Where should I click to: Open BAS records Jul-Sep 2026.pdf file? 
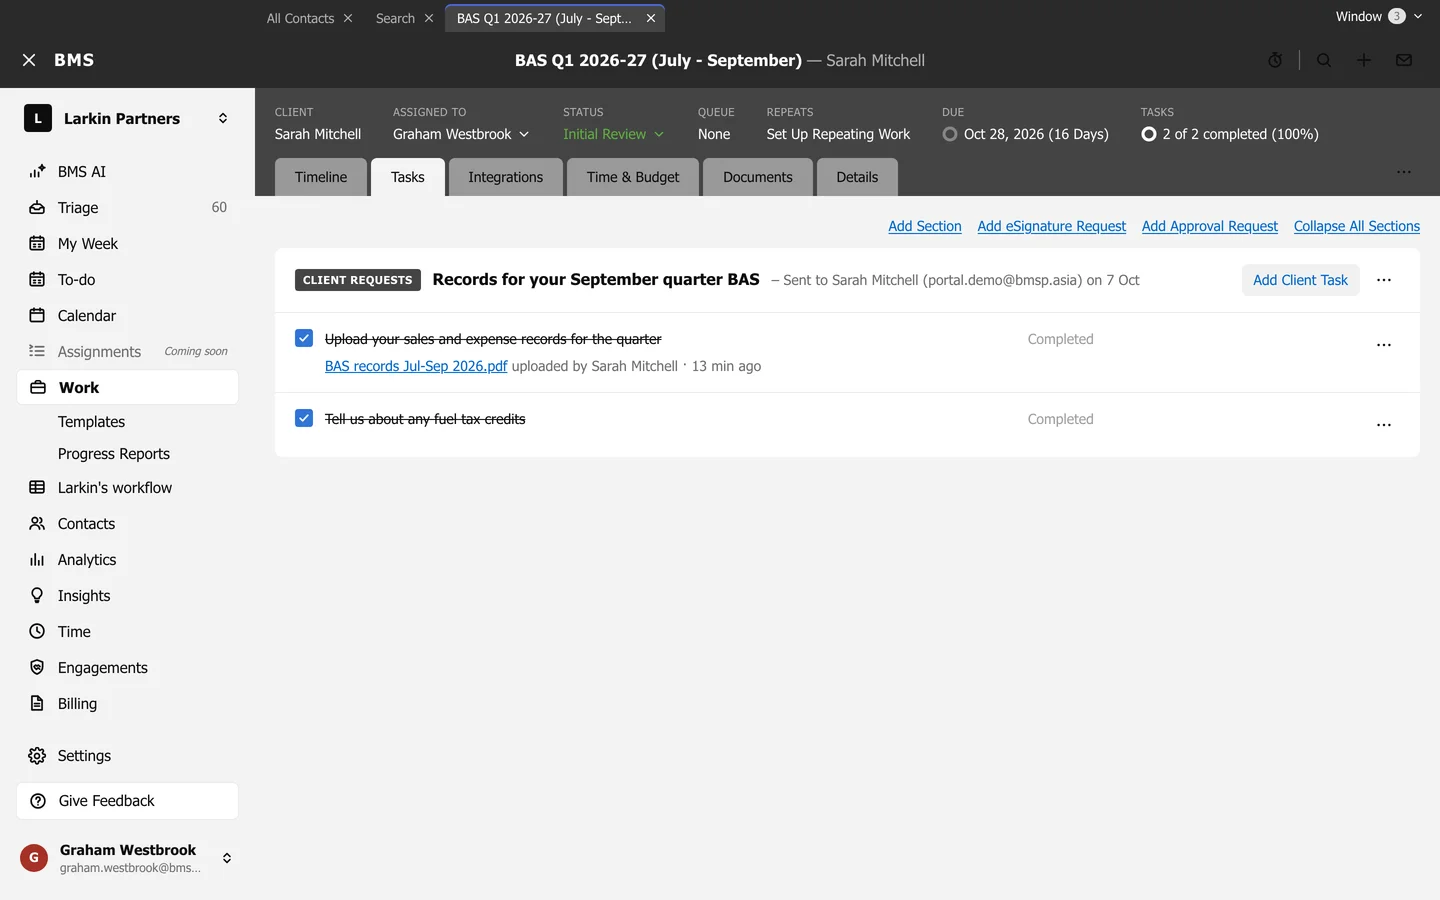[x=416, y=366]
